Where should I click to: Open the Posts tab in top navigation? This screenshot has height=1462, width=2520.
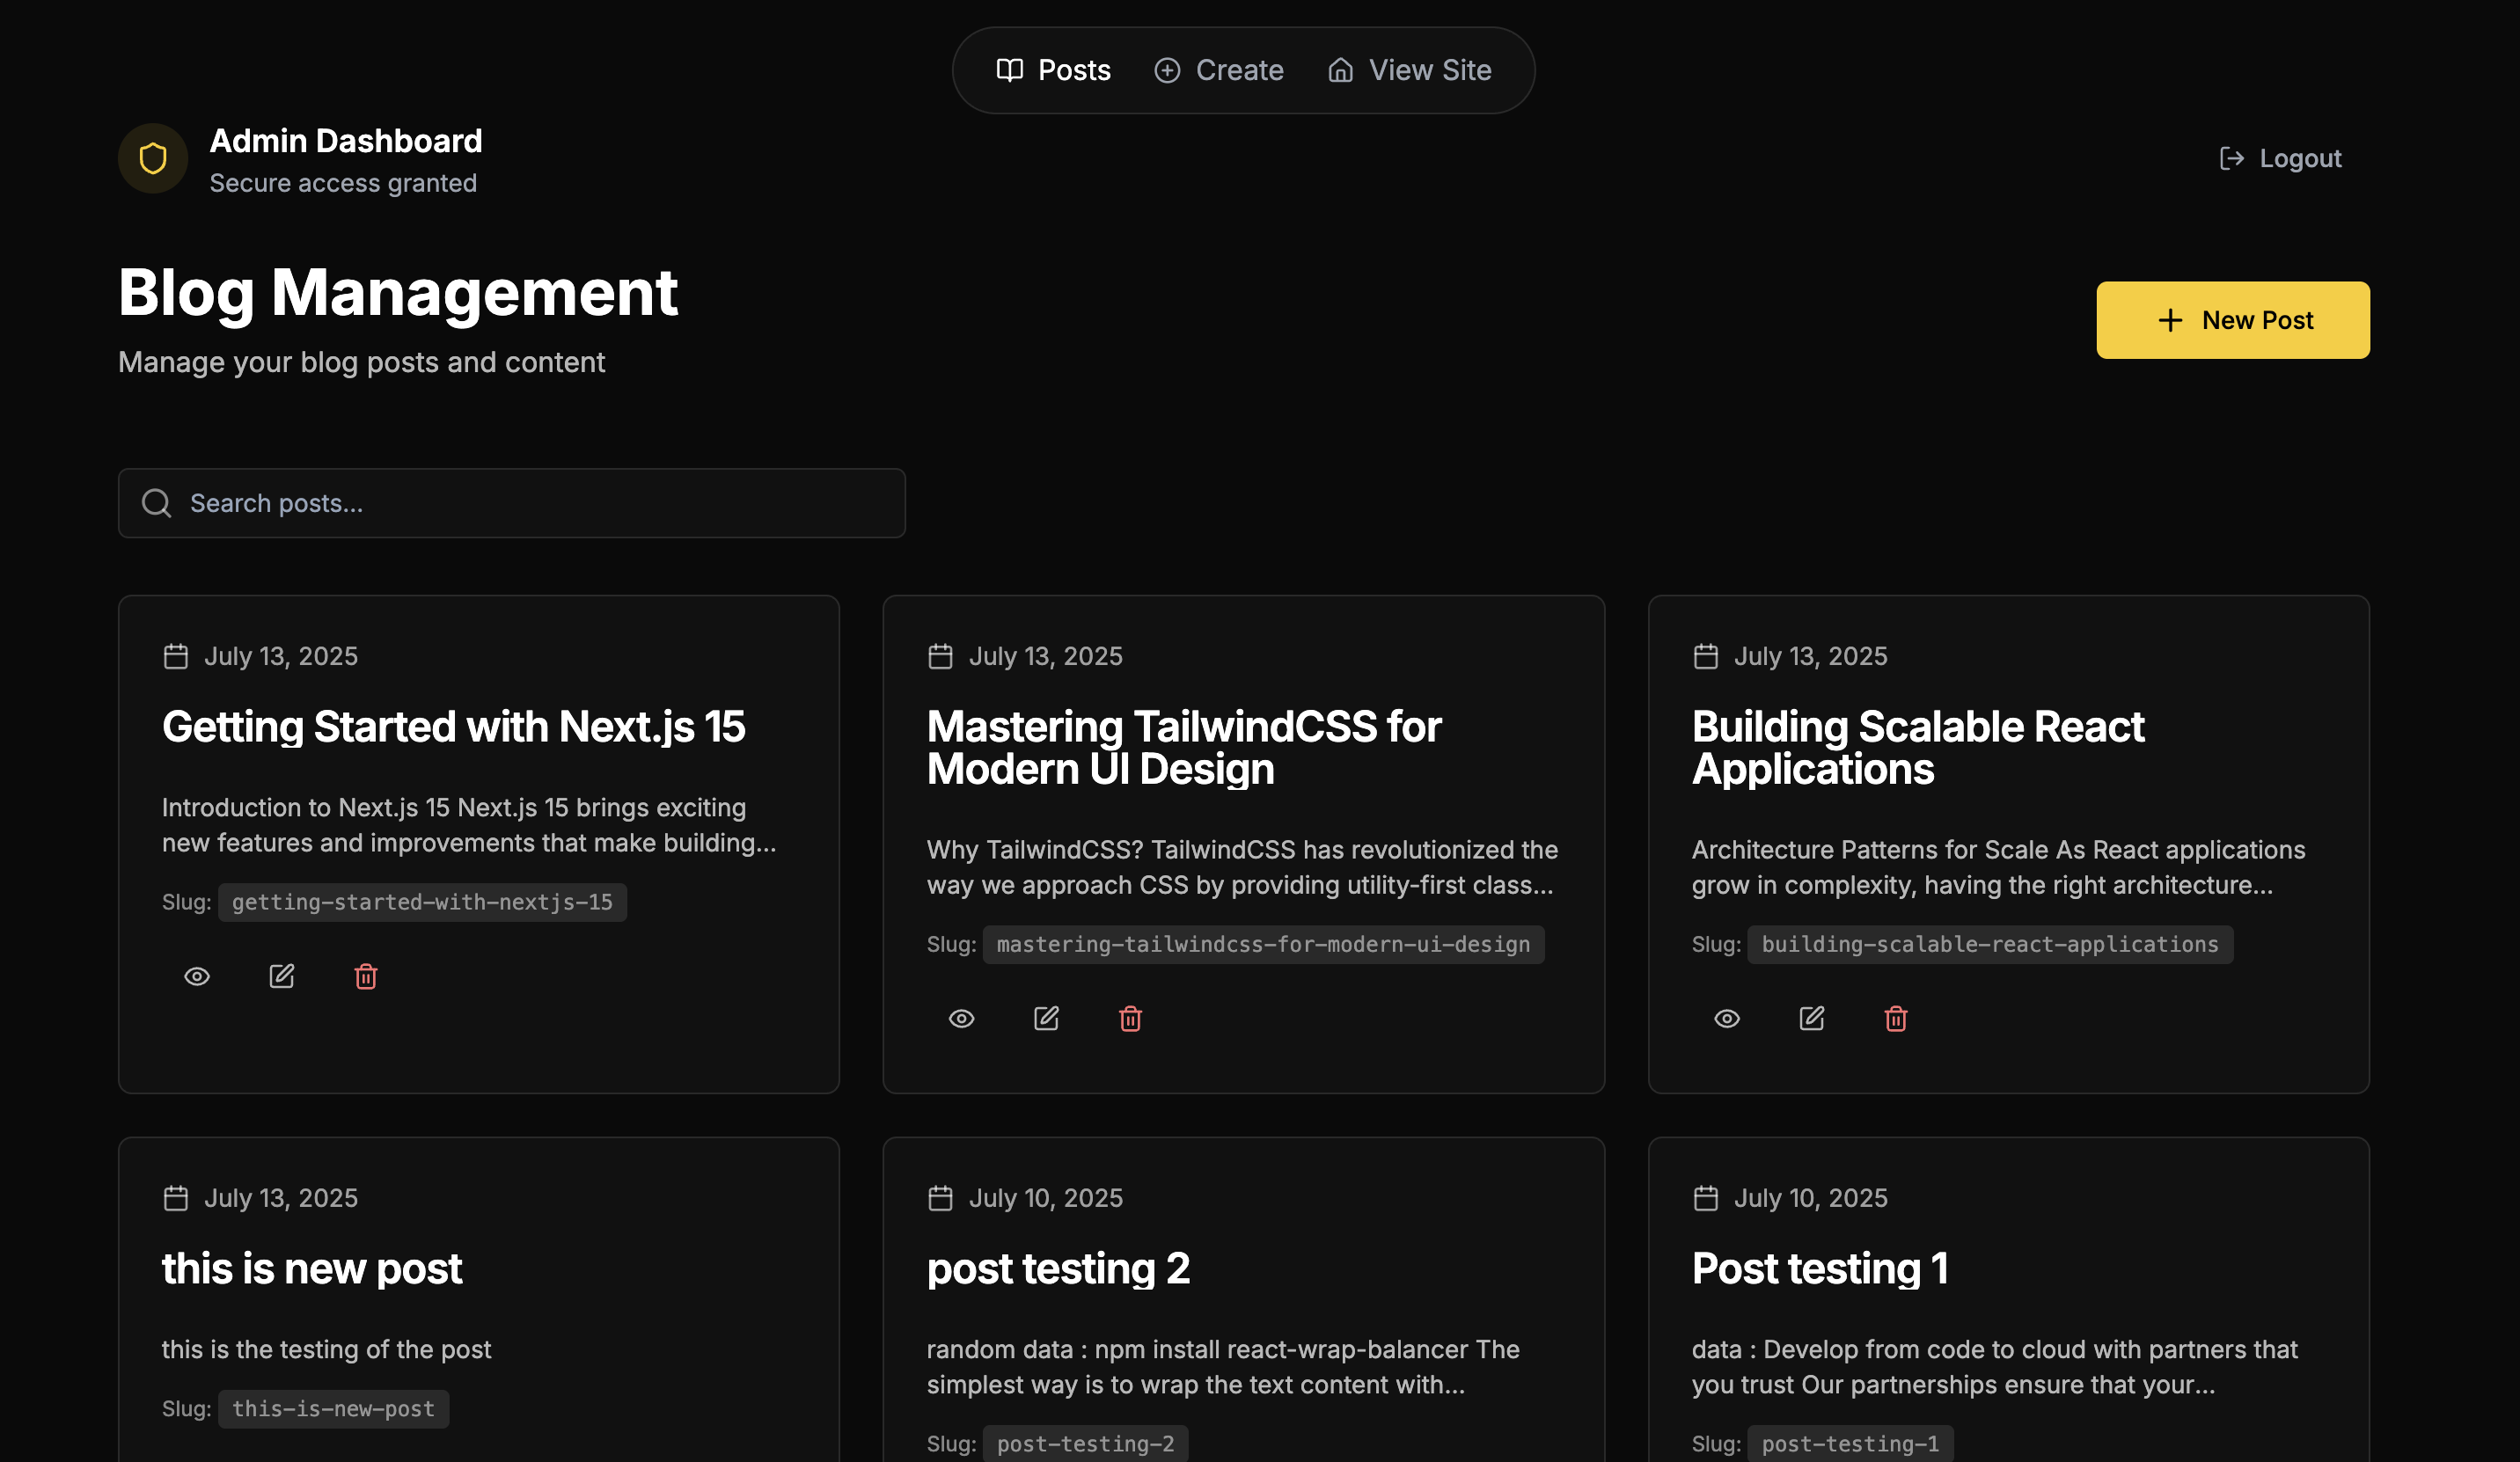[x=1054, y=70]
